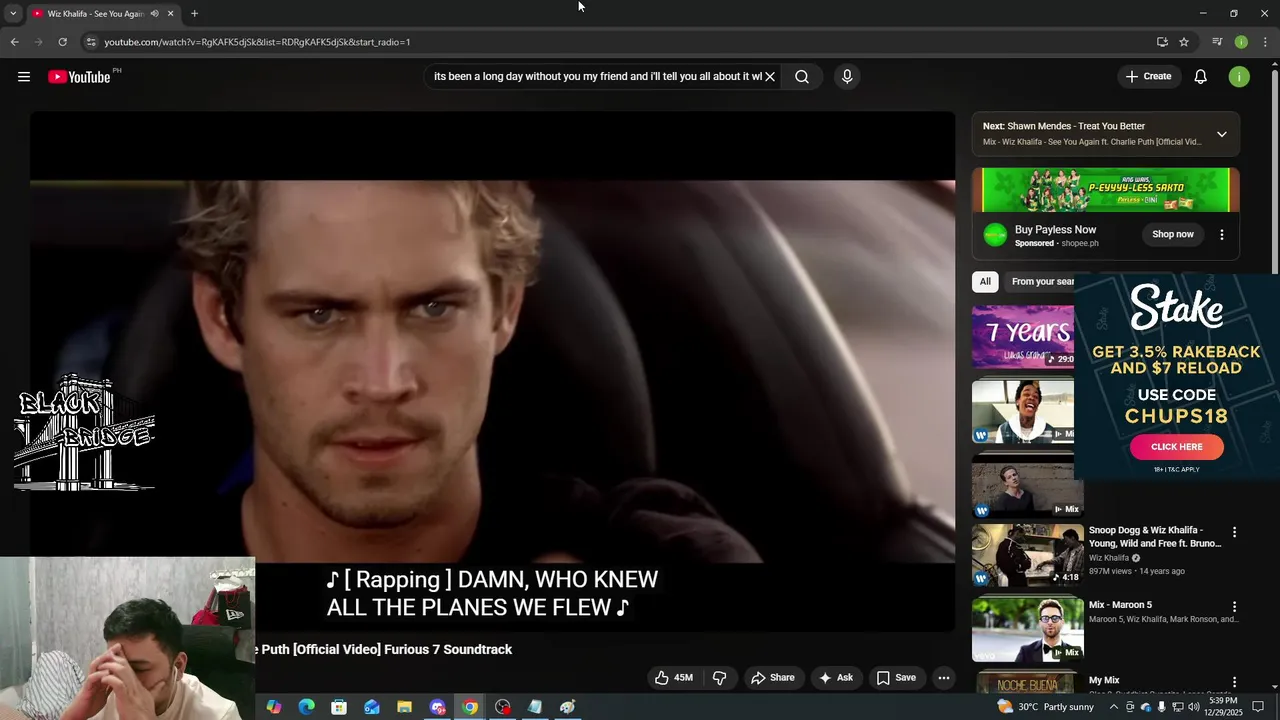
Task: Open the Young, Wild and Free title link
Action: [1155, 537]
